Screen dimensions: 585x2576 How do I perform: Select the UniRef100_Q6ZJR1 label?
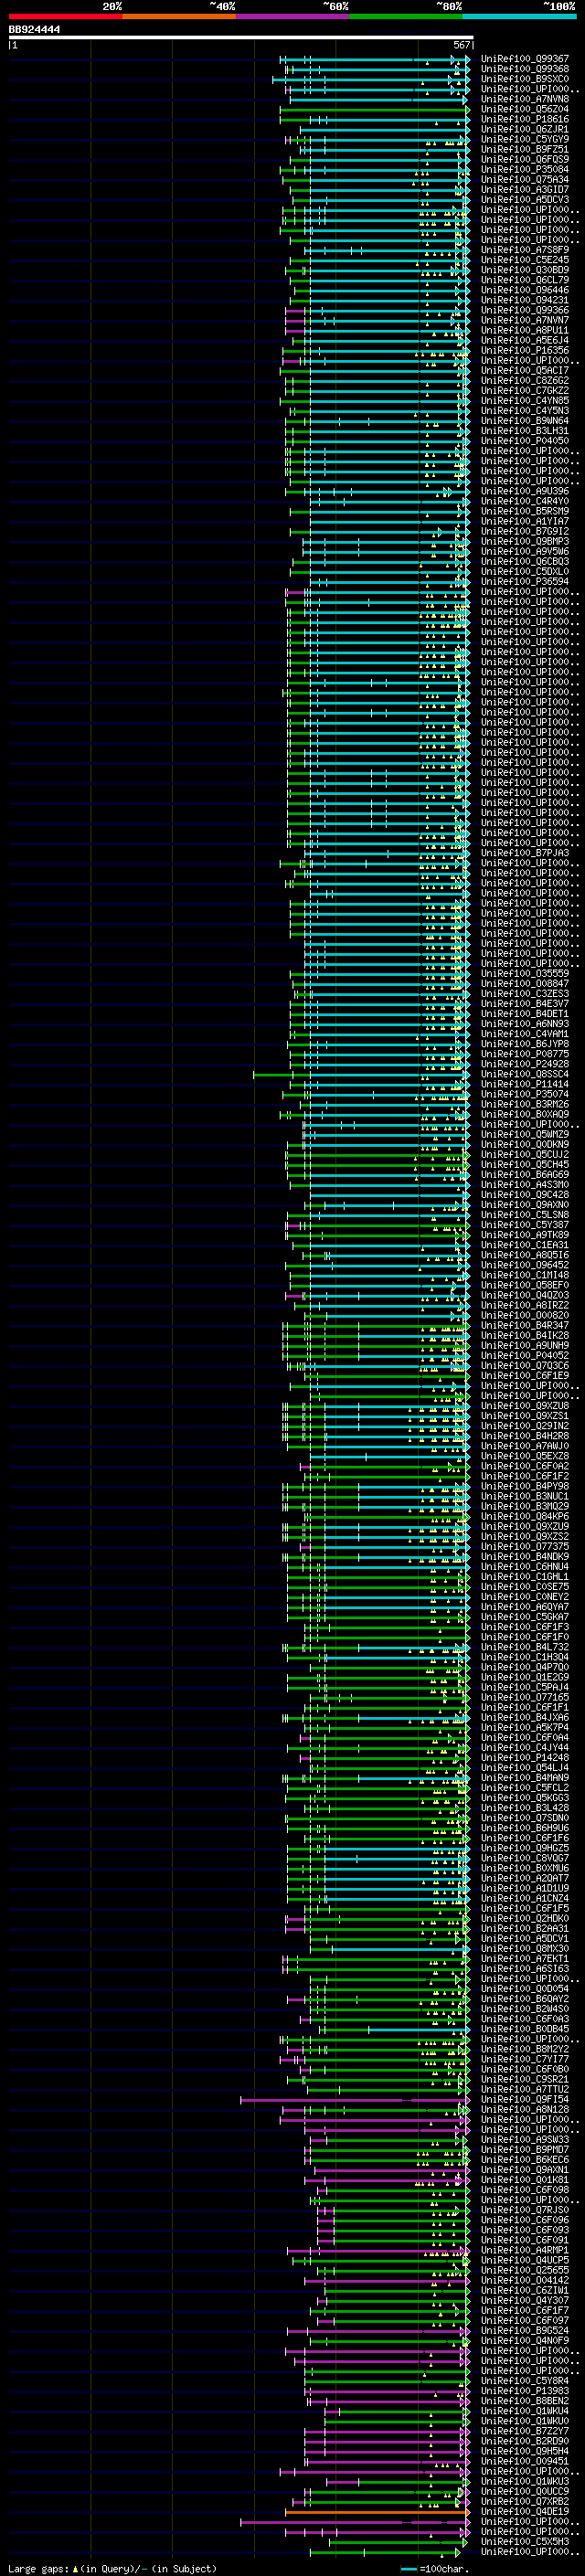525,129
